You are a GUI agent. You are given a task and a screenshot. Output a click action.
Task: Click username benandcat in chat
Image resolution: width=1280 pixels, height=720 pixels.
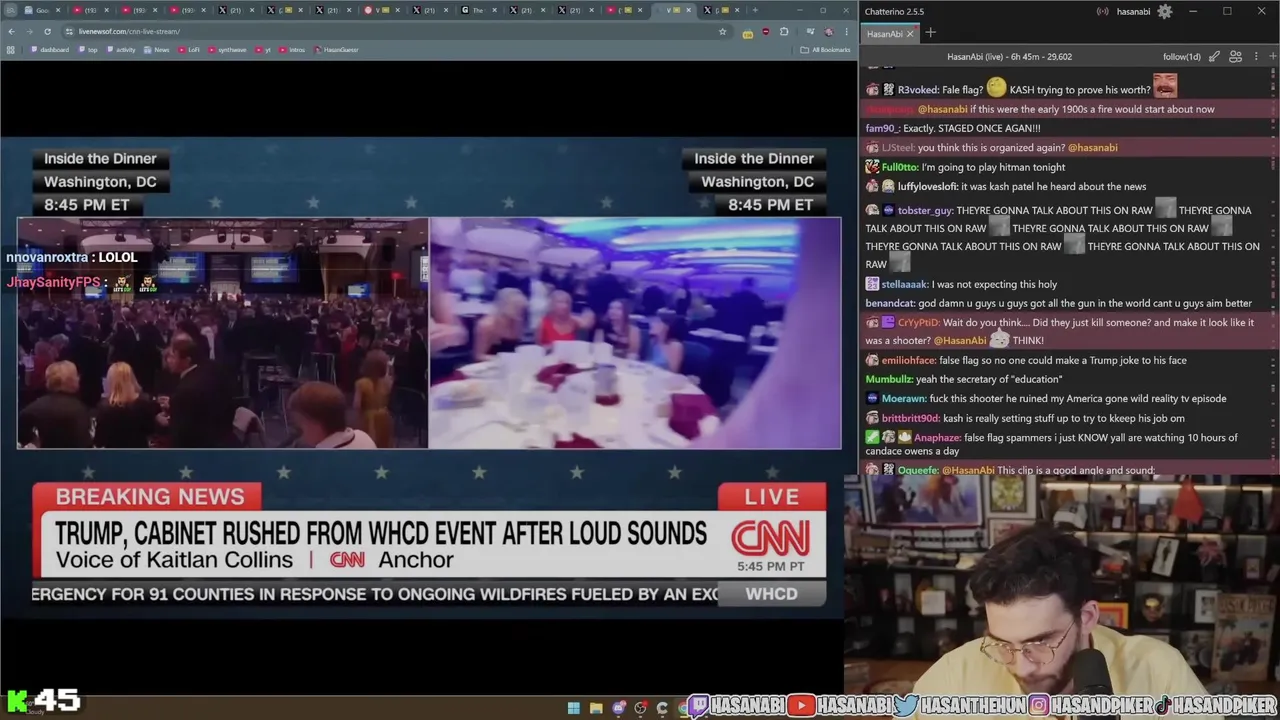tap(890, 304)
